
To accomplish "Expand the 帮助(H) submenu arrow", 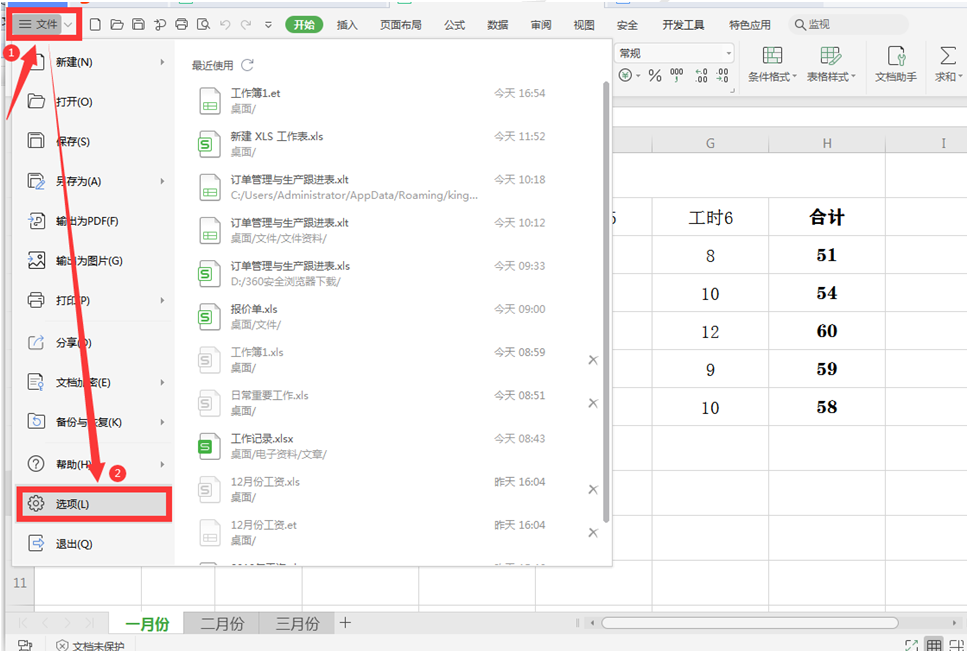I will [162, 464].
